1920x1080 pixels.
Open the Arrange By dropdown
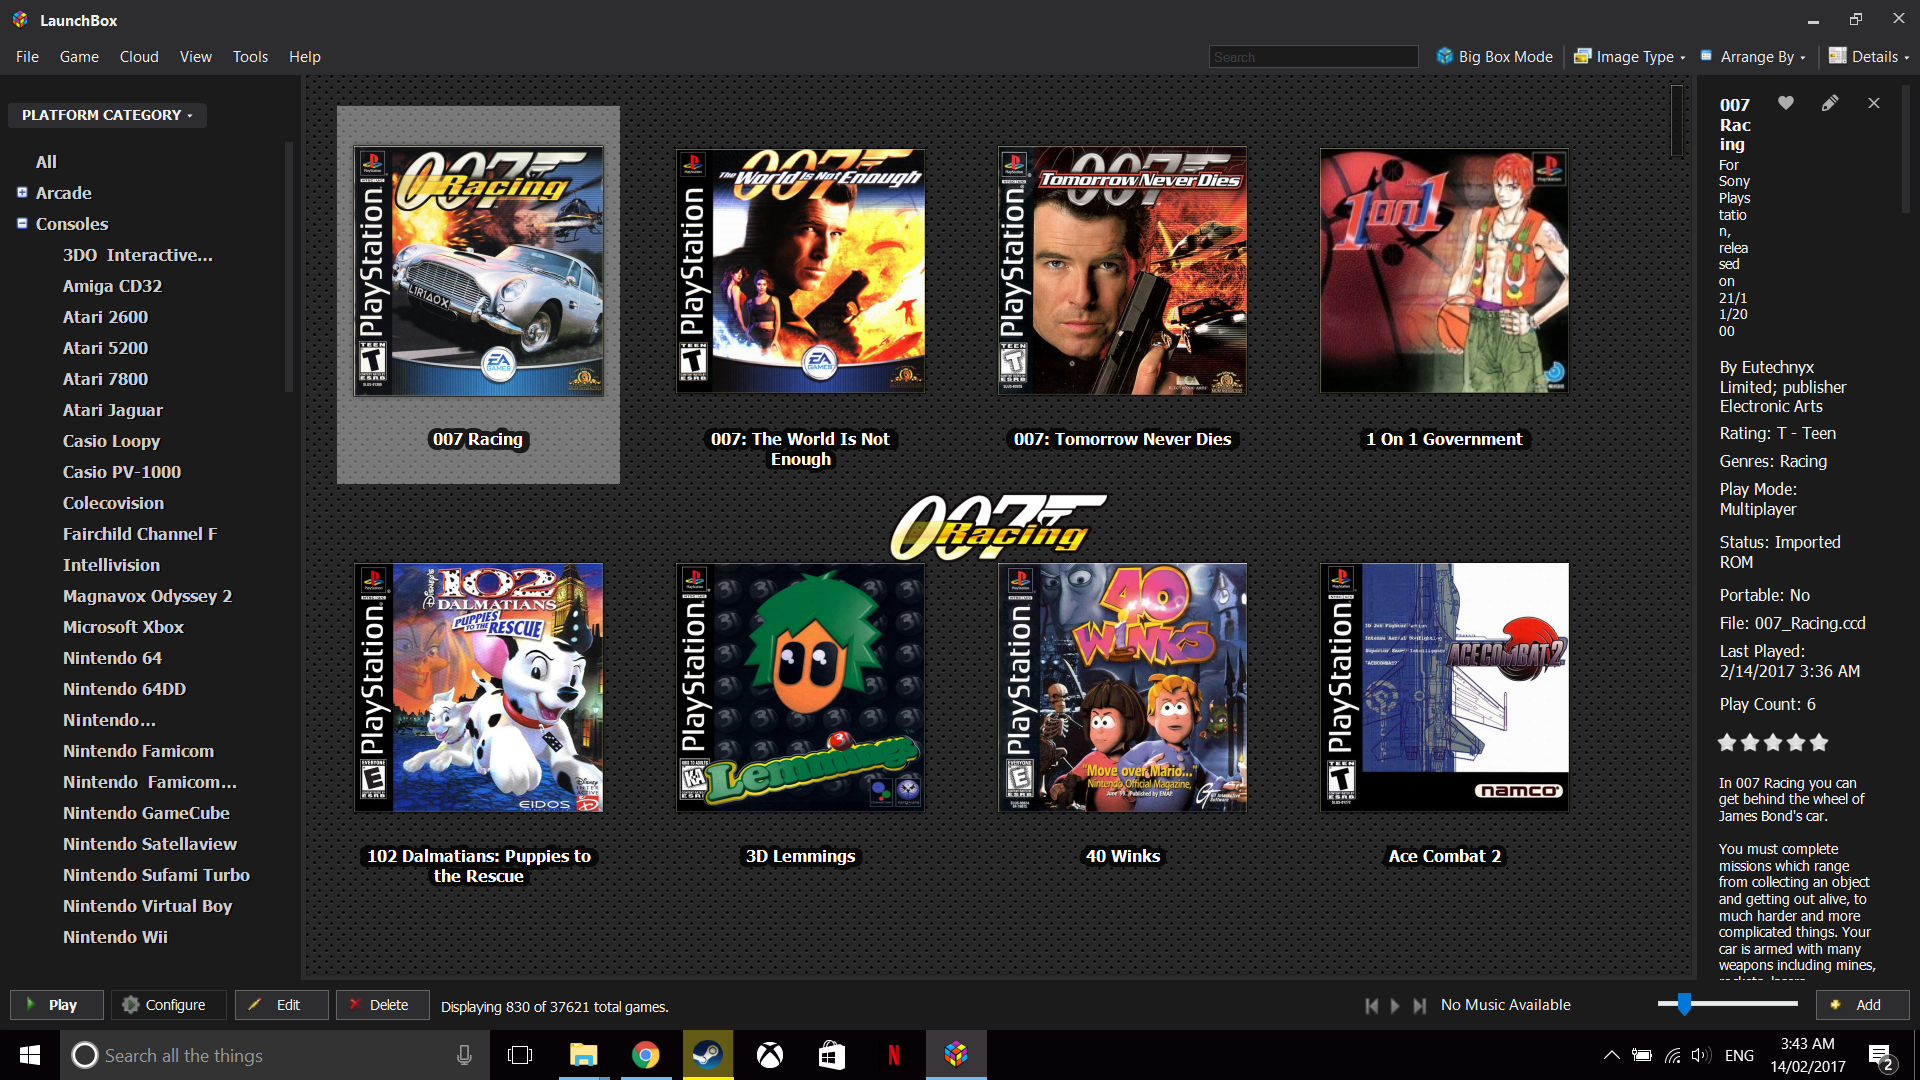pos(1753,57)
